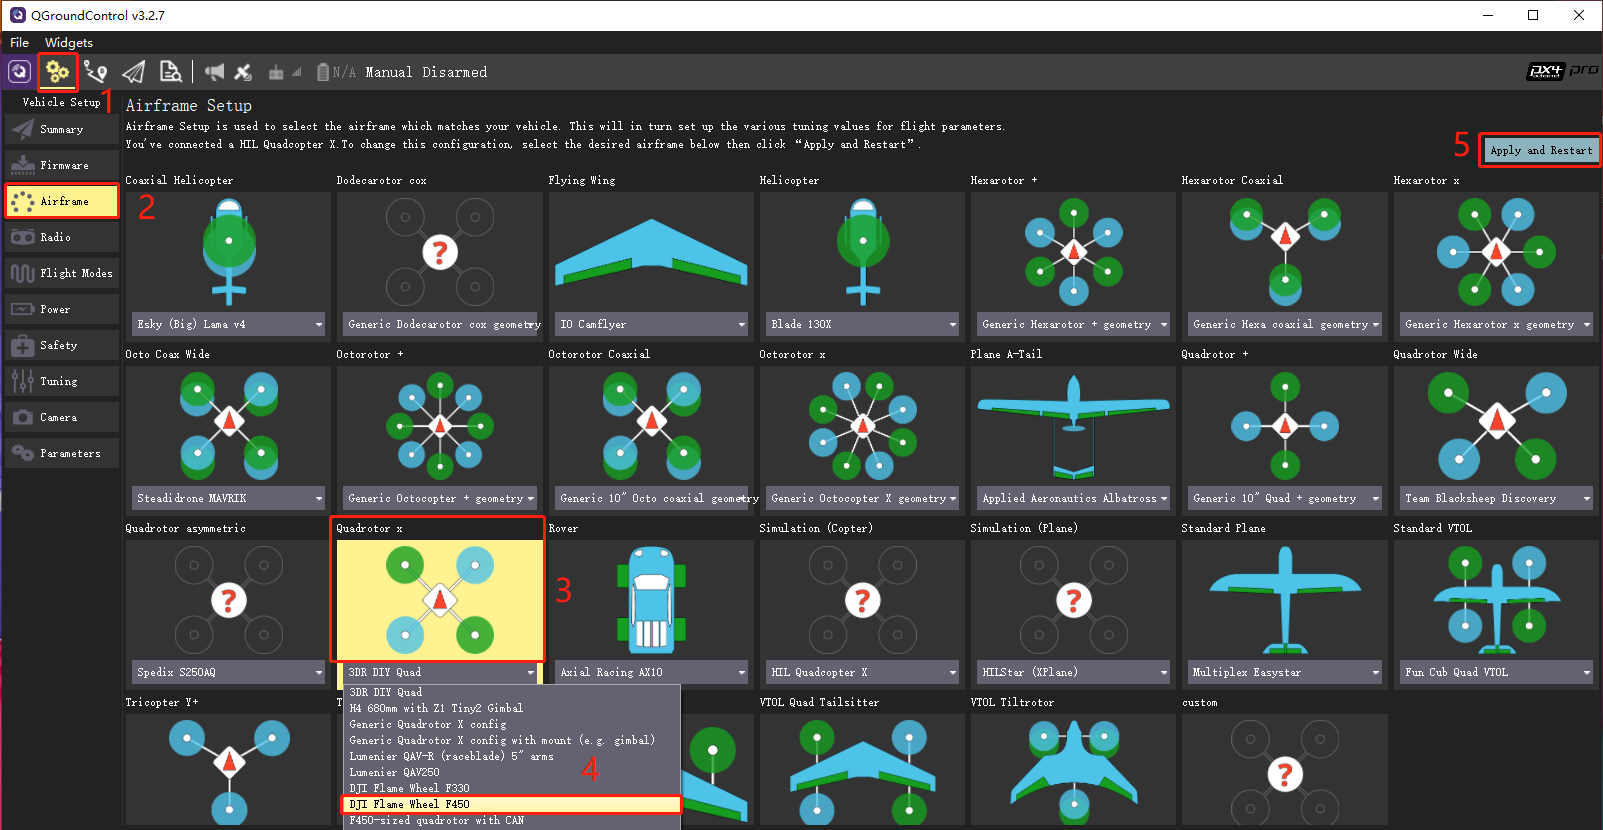Expand the Team Blacksheep Discovery dropdown
This screenshot has width=1603, height=830.
click(x=1497, y=498)
